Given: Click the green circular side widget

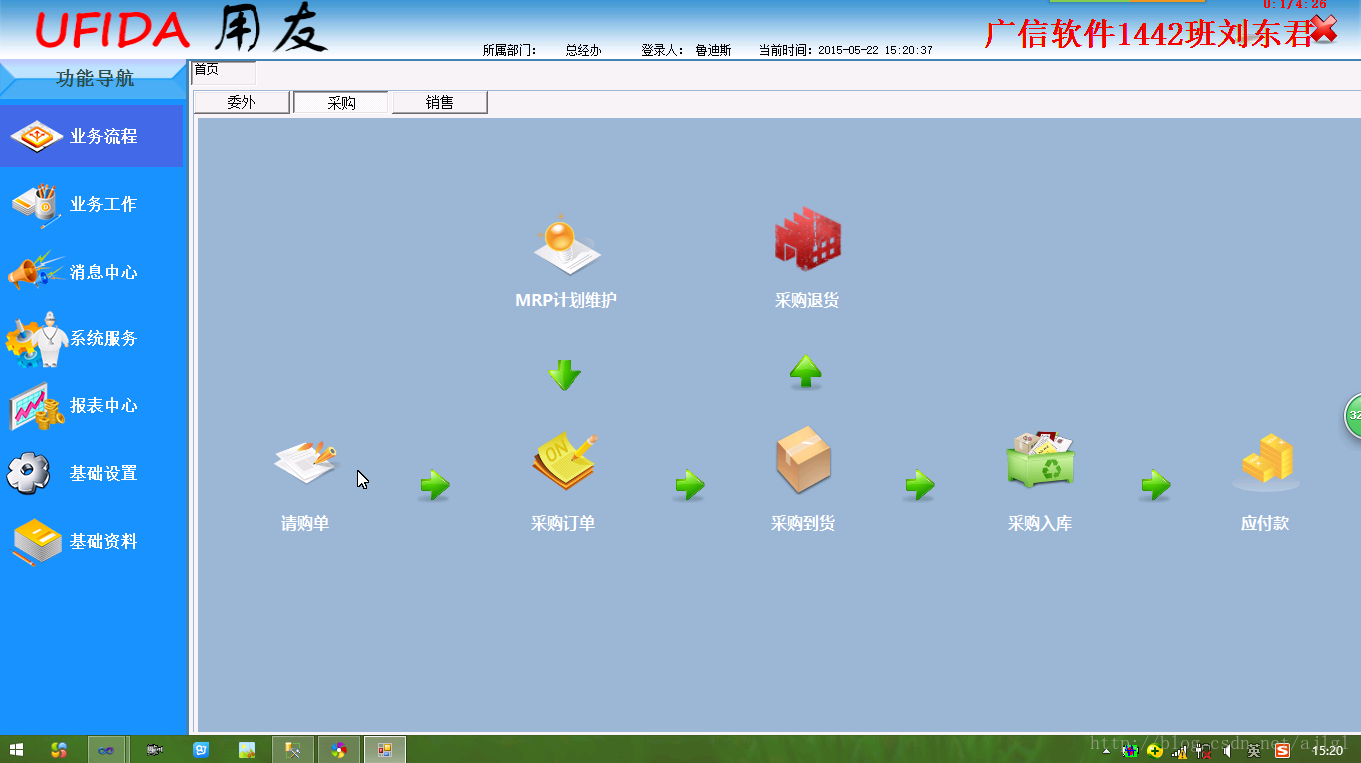Looking at the screenshot, I should 1352,415.
